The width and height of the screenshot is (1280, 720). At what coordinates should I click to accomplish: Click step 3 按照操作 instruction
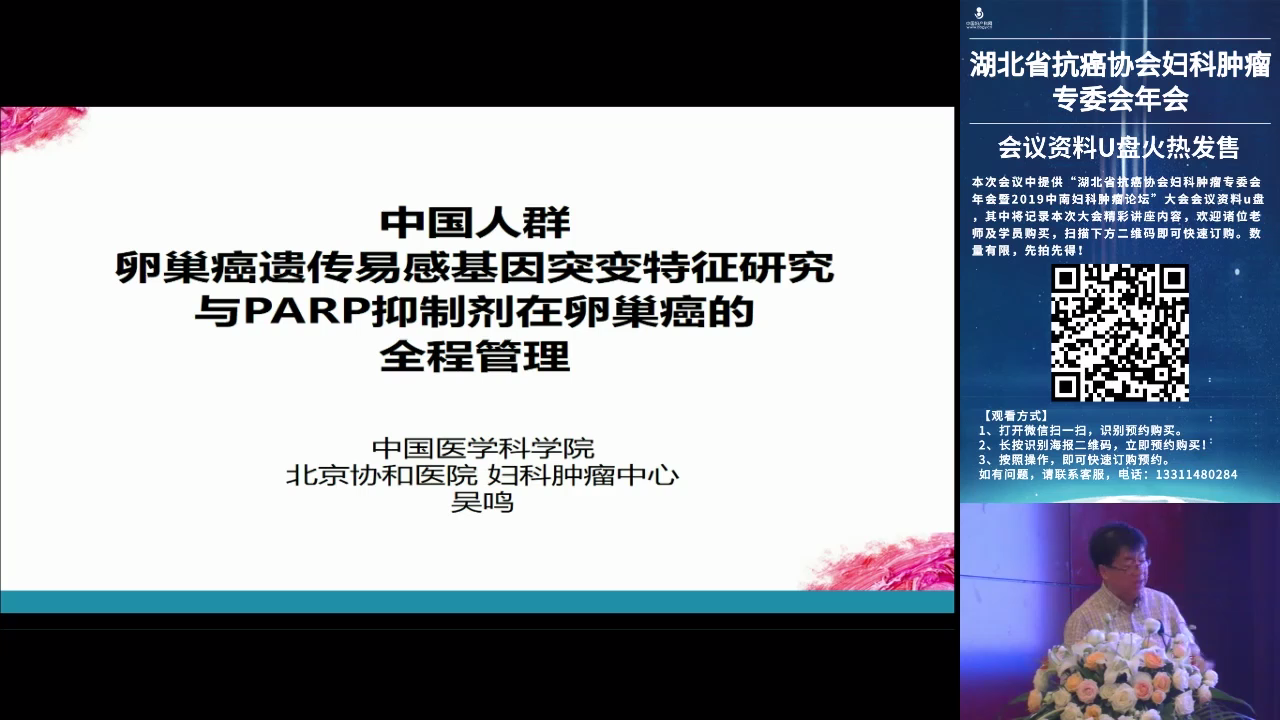click(x=1075, y=460)
